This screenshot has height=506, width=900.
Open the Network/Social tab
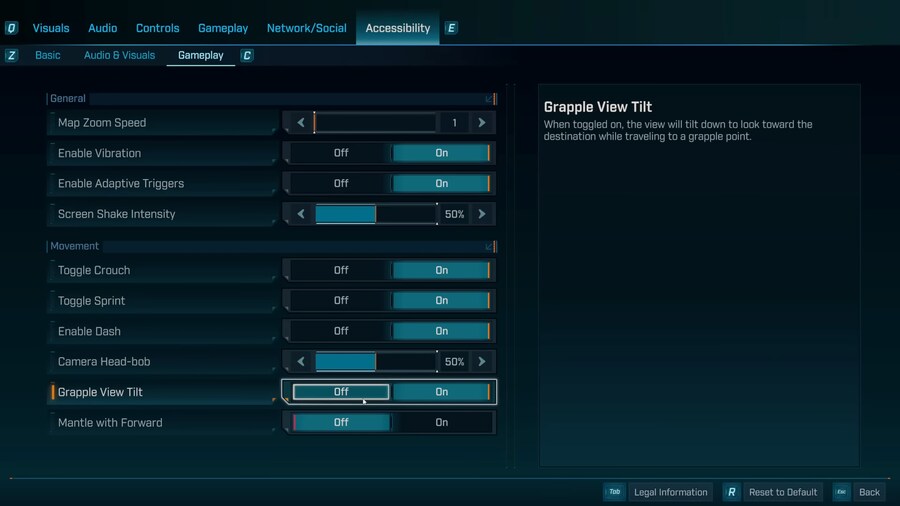tap(306, 28)
